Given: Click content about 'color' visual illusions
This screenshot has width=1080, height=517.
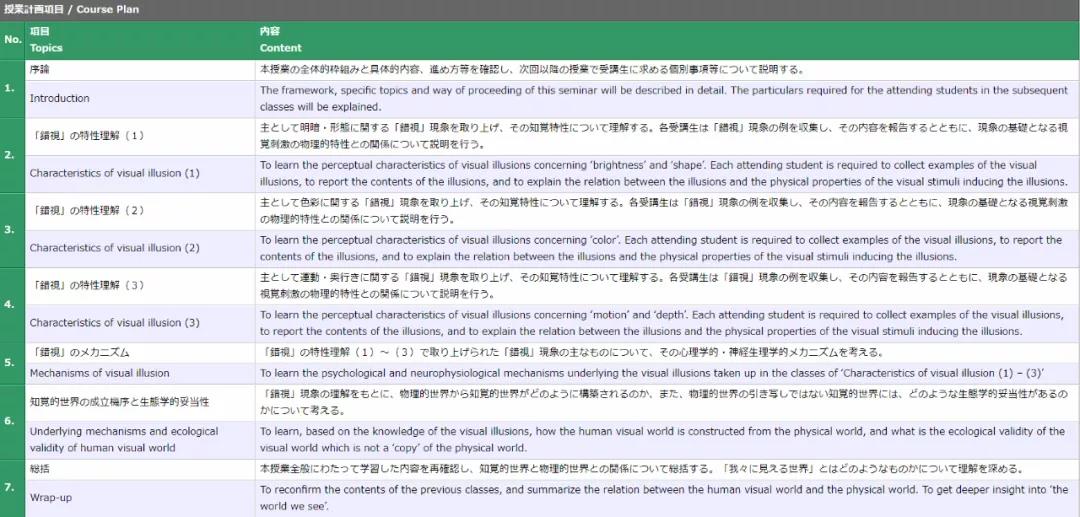Looking at the screenshot, I should point(667,249).
